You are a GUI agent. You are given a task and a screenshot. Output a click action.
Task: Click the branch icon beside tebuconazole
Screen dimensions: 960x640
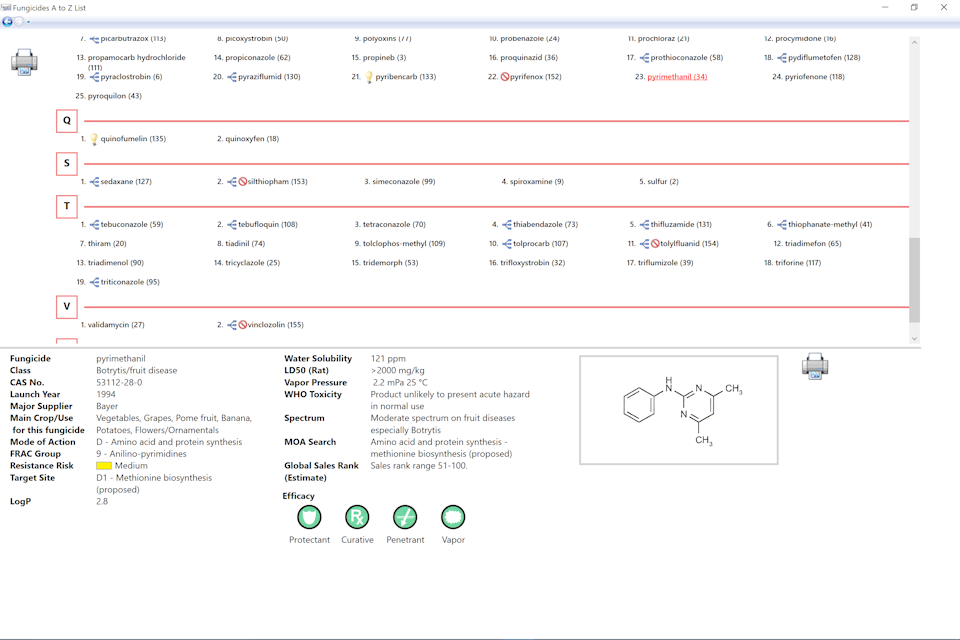(94, 225)
